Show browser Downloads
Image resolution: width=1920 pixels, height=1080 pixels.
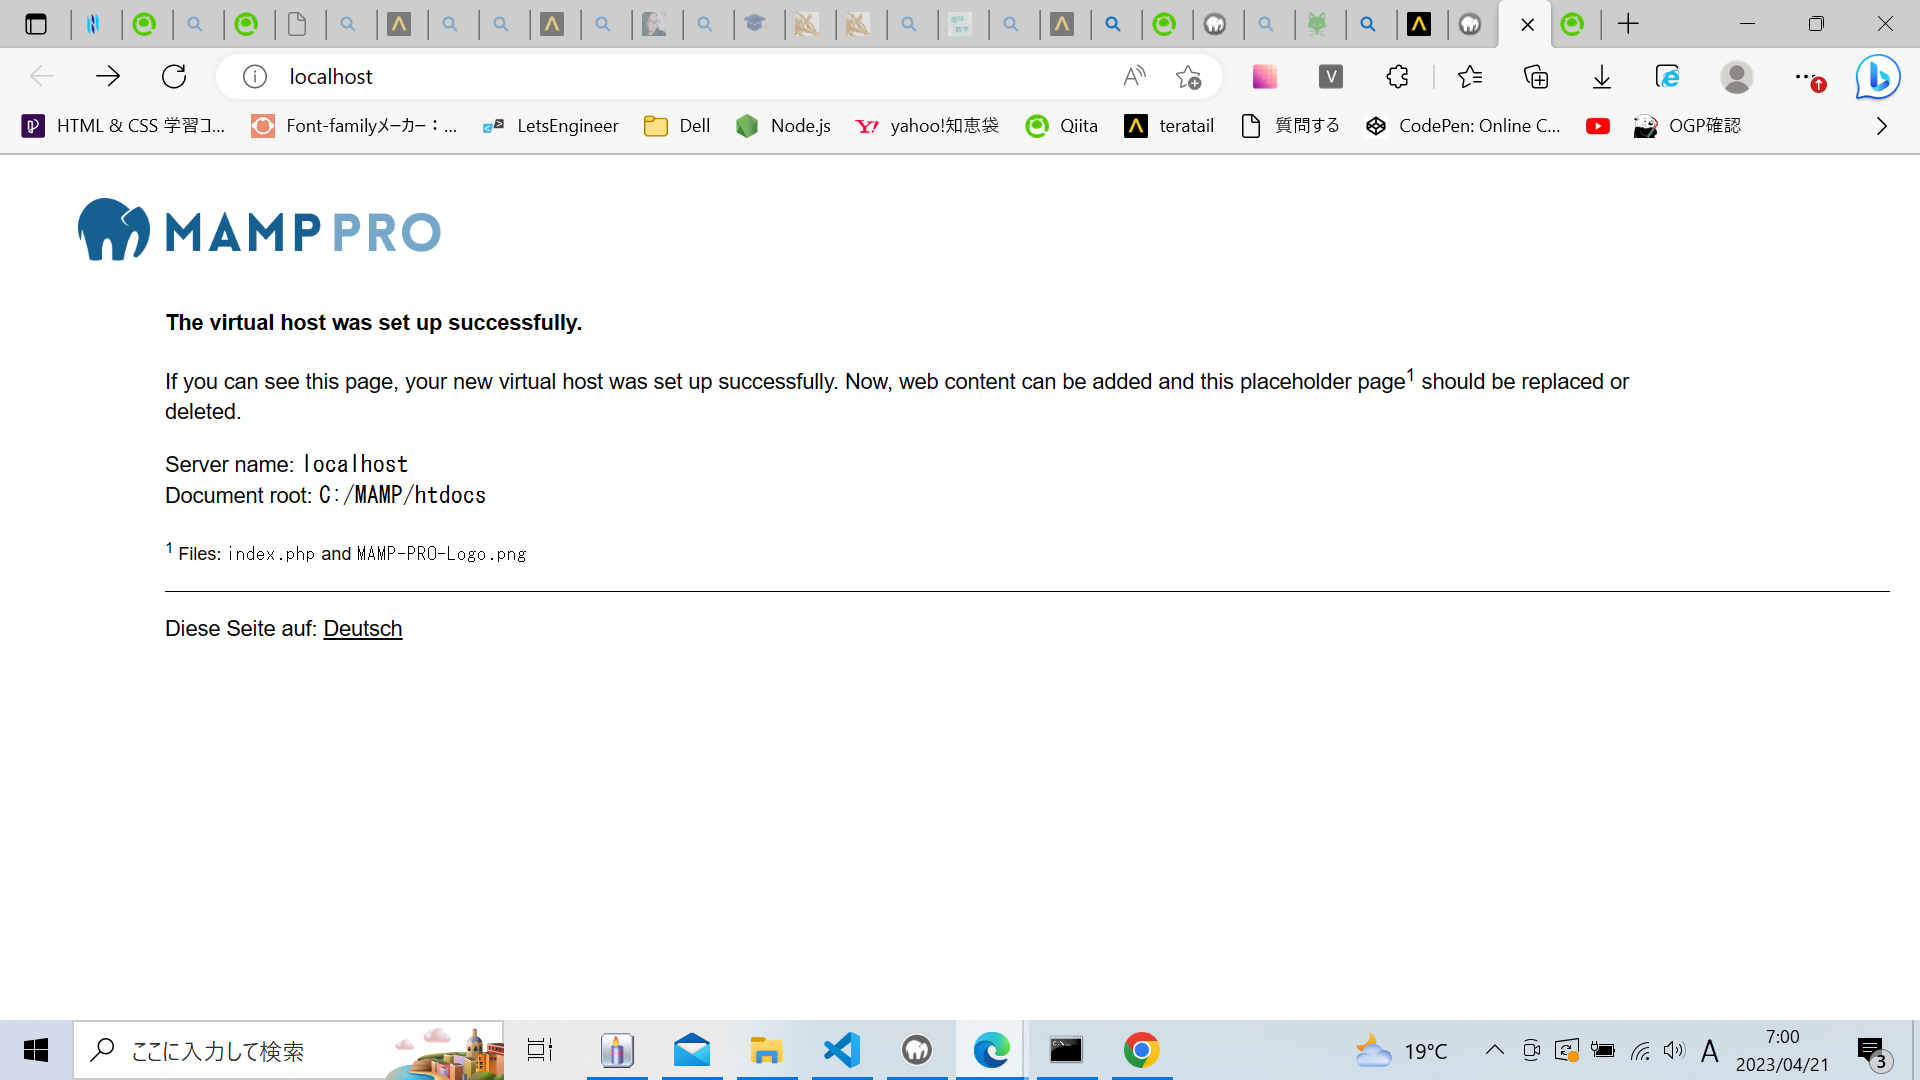coord(1602,76)
